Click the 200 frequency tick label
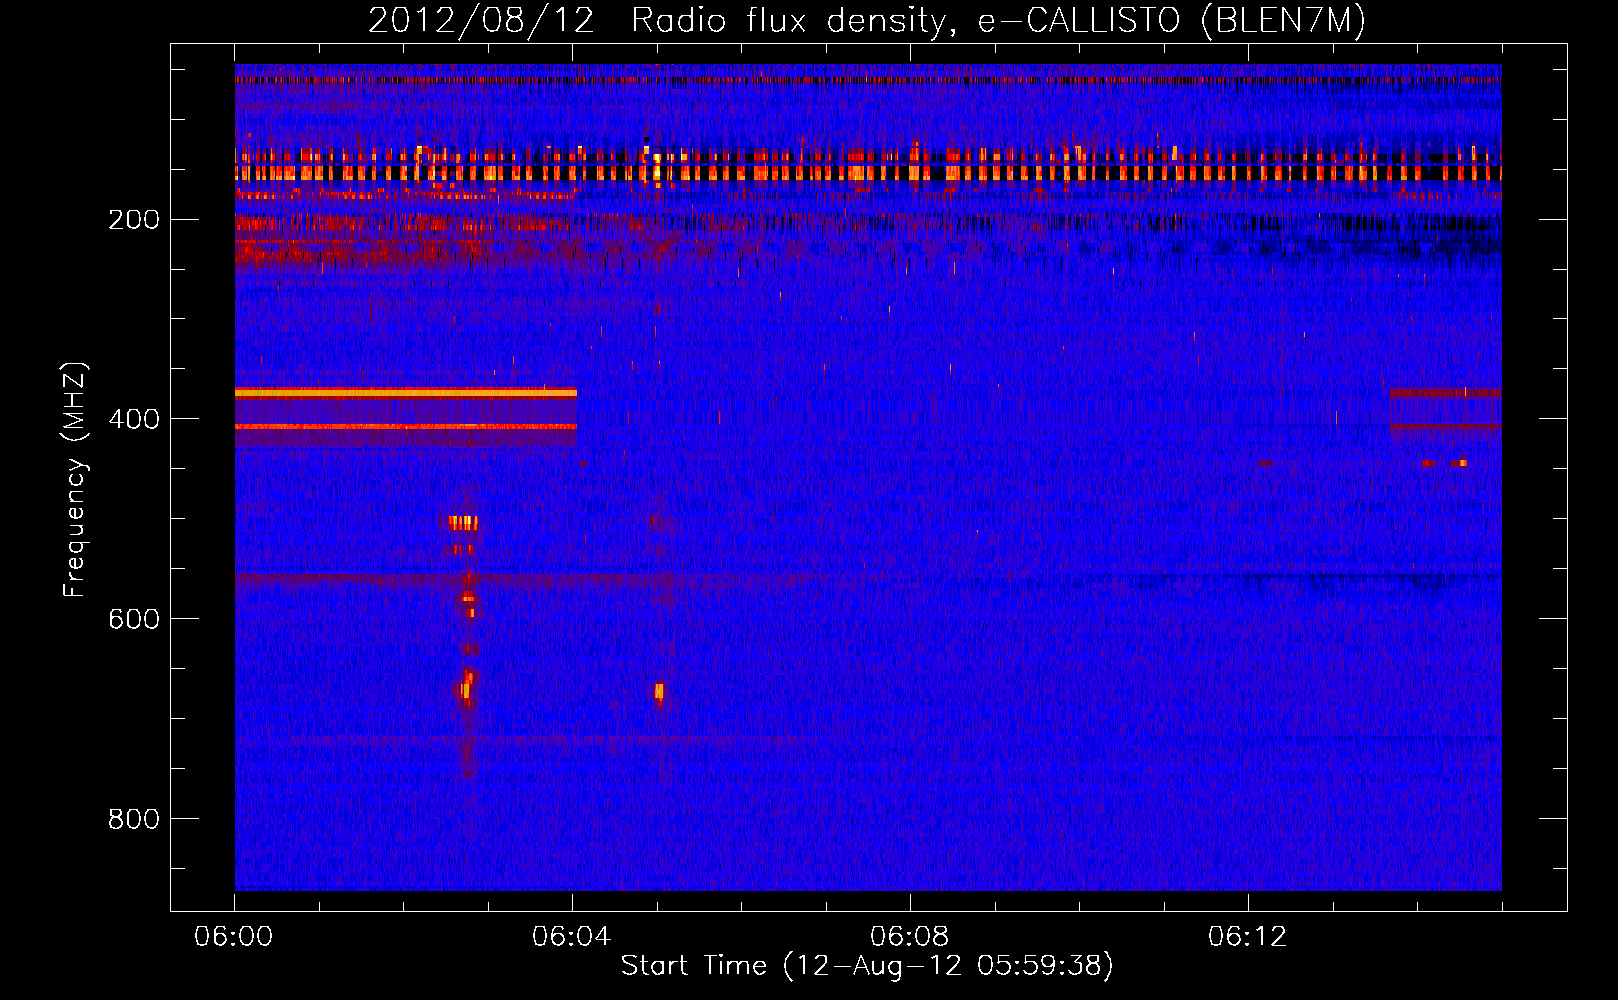The height and width of the screenshot is (1000, 1618). tap(134, 219)
